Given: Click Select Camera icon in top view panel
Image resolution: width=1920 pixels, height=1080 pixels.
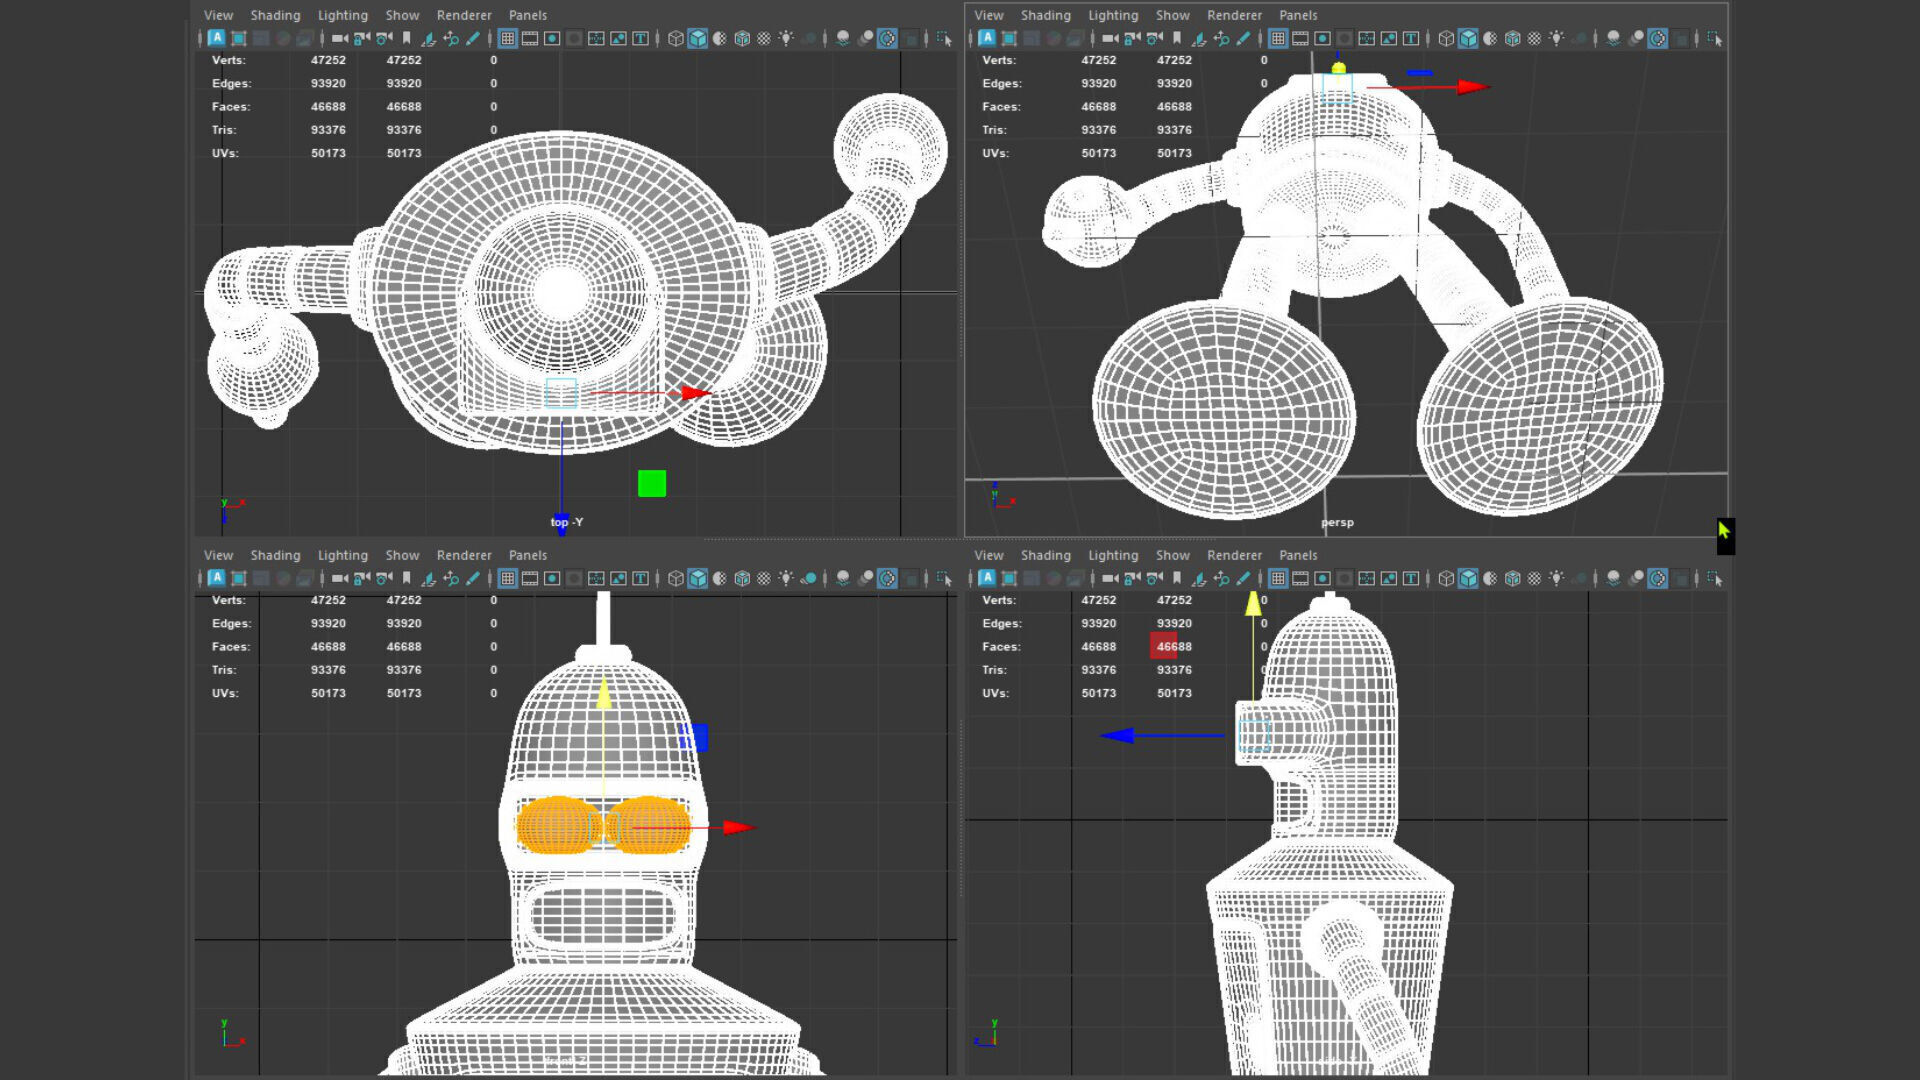Looking at the screenshot, I should (340, 39).
